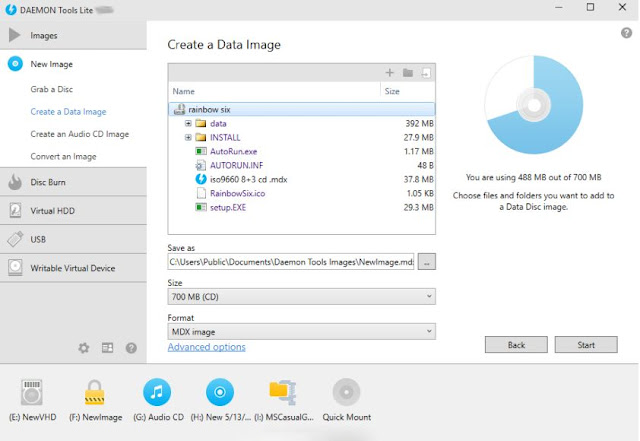640x441 pixels.
Task: Click the Start button
Action: tap(585, 345)
